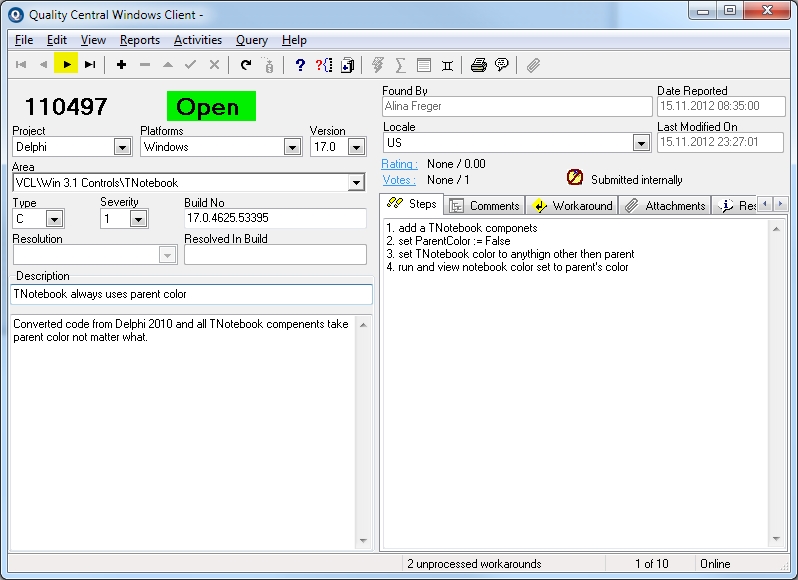The width and height of the screenshot is (798, 580).
Task: Open the File menu
Action: 24,40
